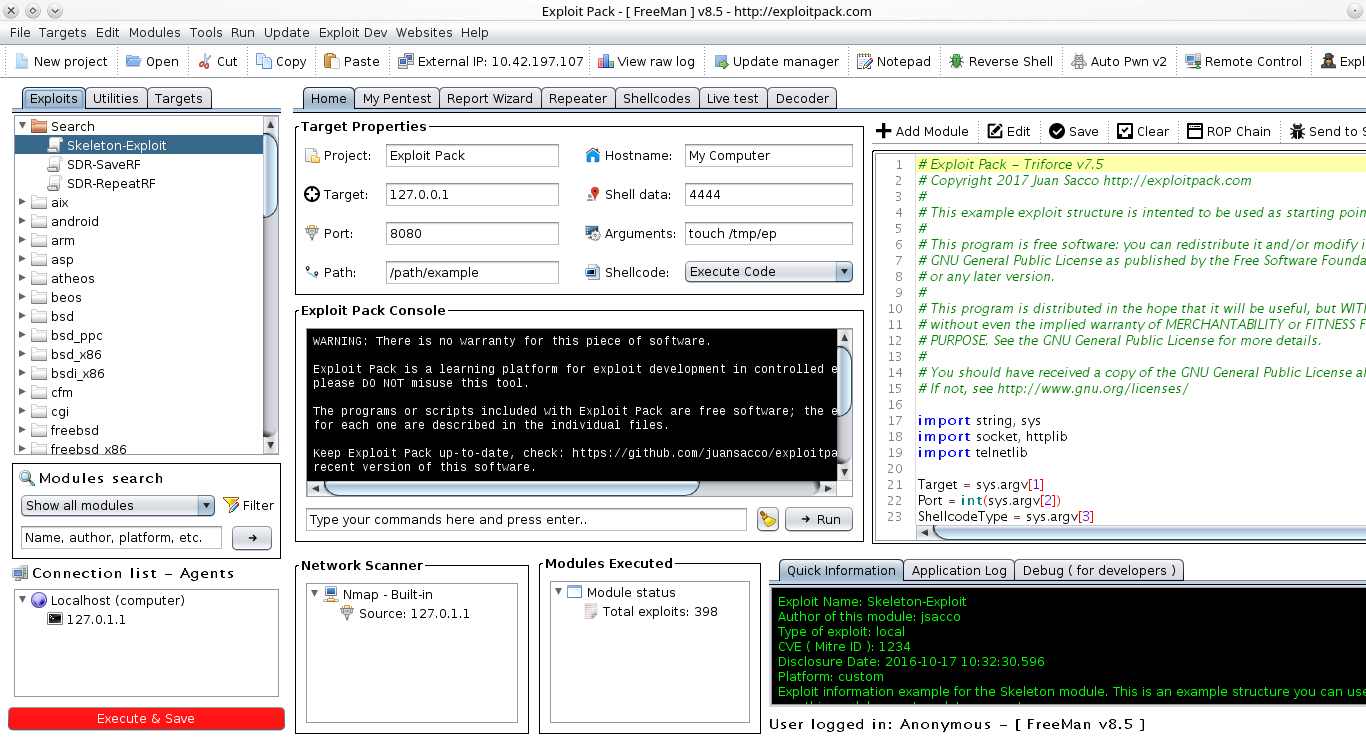1366x742 pixels.
Task: Open the File menu
Action: click(x=20, y=32)
